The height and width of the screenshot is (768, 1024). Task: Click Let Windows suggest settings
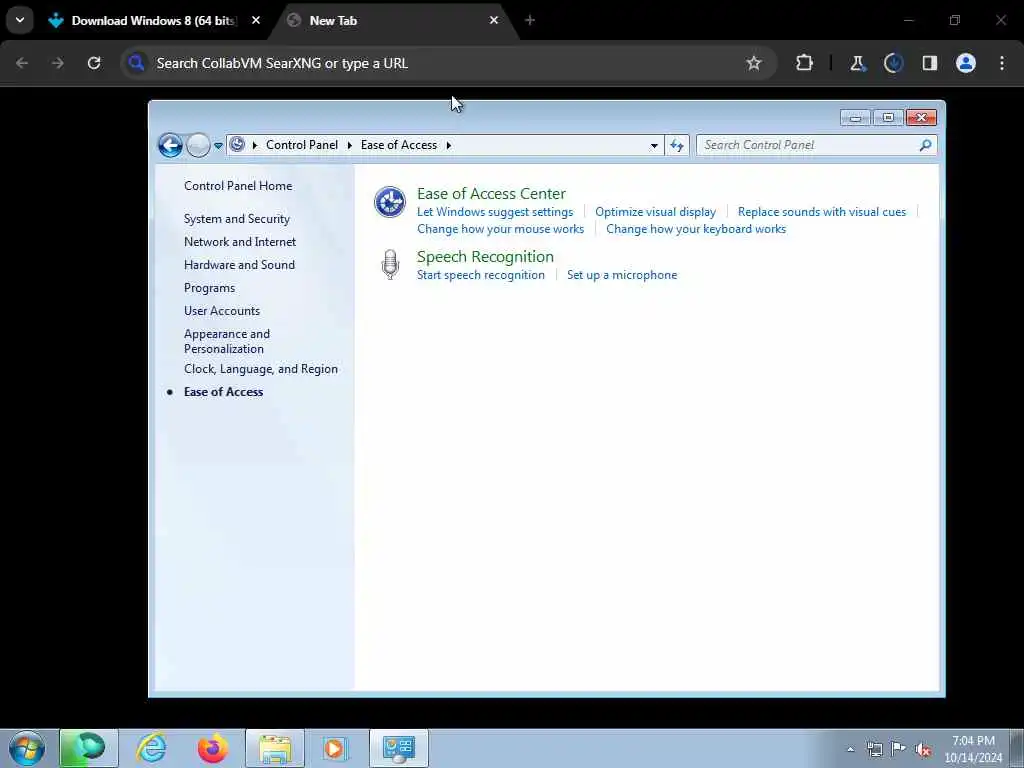pyautogui.click(x=495, y=212)
